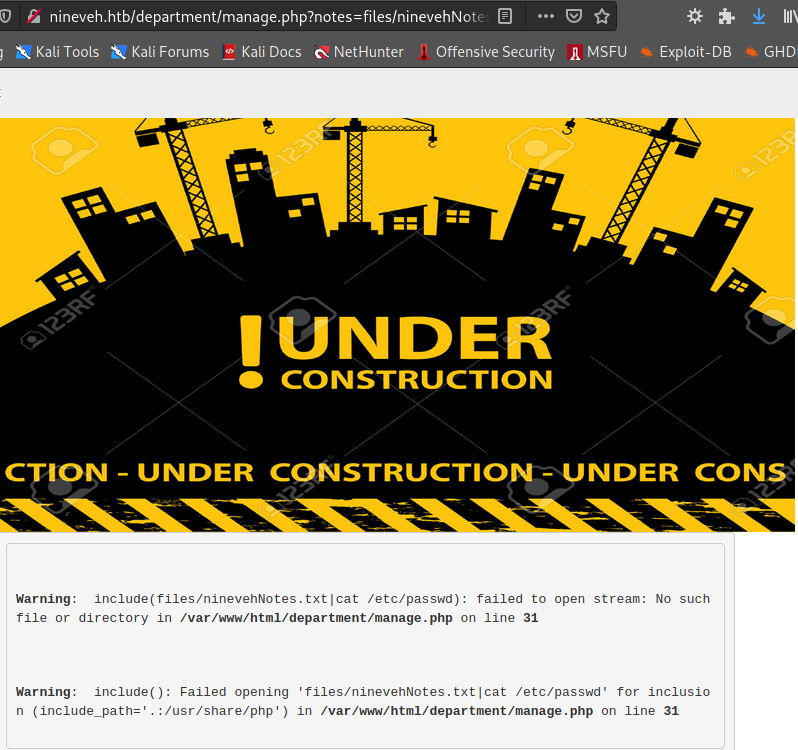Save page to Pocket icon
This screenshot has width=798, height=750.
[574, 16]
